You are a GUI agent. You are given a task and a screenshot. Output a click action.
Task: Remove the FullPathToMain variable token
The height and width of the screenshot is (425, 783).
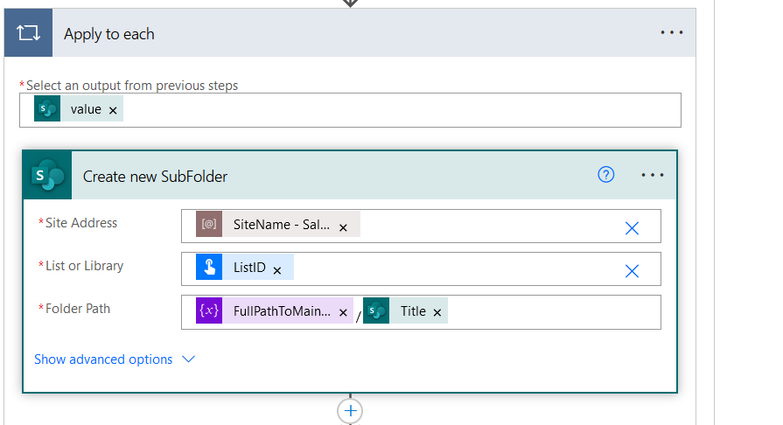pyautogui.click(x=343, y=313)
